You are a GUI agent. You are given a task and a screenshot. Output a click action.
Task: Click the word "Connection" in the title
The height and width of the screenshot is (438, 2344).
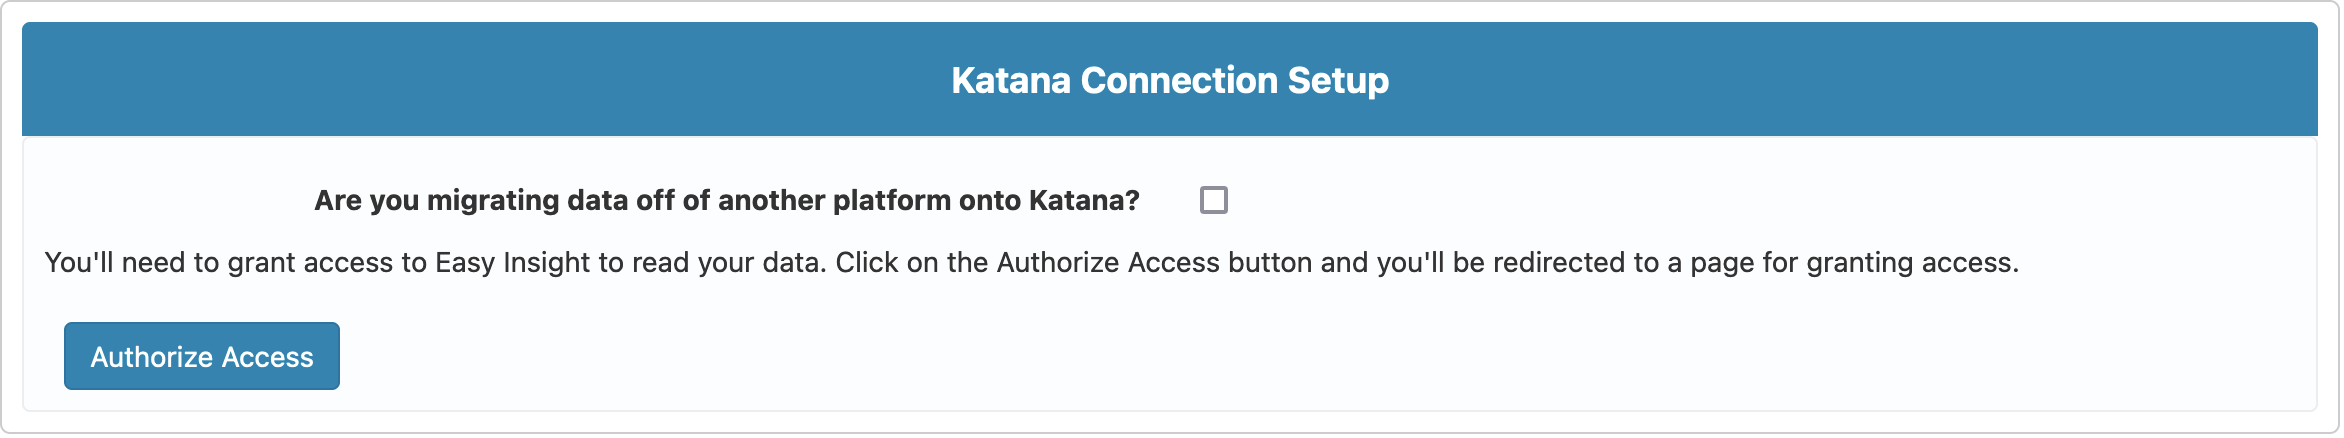tap(1179, 80)
